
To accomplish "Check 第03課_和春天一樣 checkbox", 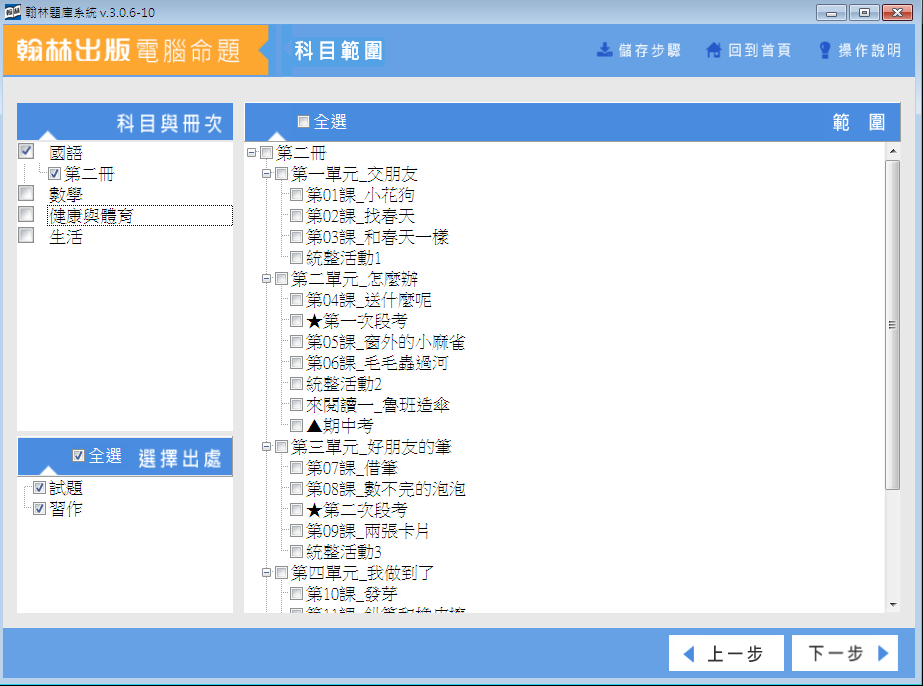I will click(x=297, y=237).
